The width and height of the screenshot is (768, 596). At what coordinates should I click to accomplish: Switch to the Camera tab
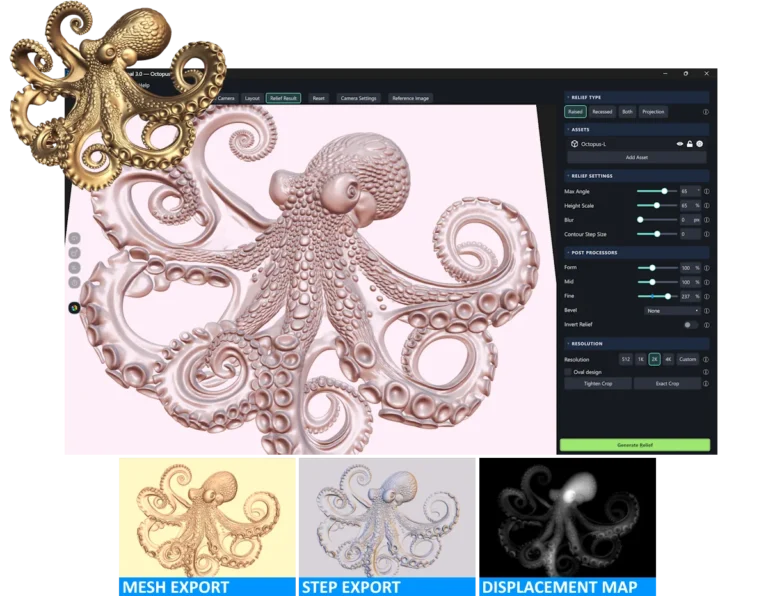[226, 98]
